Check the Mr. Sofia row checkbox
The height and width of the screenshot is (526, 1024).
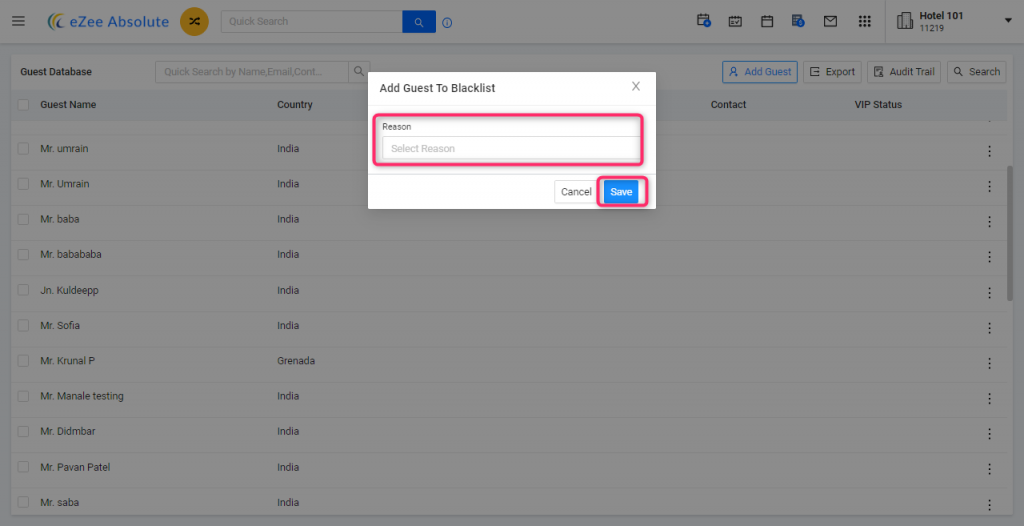pyautogui.click(x=24, y=325)
